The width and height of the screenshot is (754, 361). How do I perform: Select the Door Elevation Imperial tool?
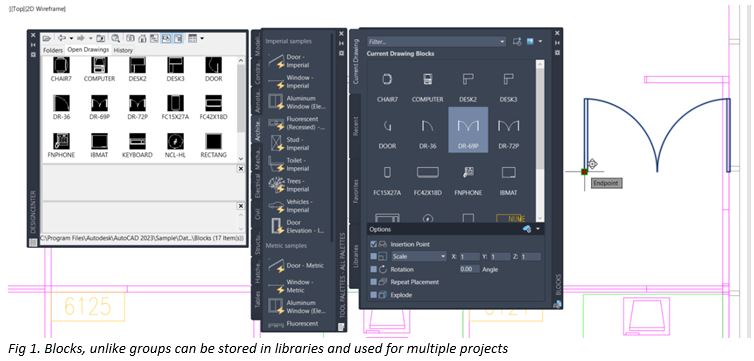297,226
